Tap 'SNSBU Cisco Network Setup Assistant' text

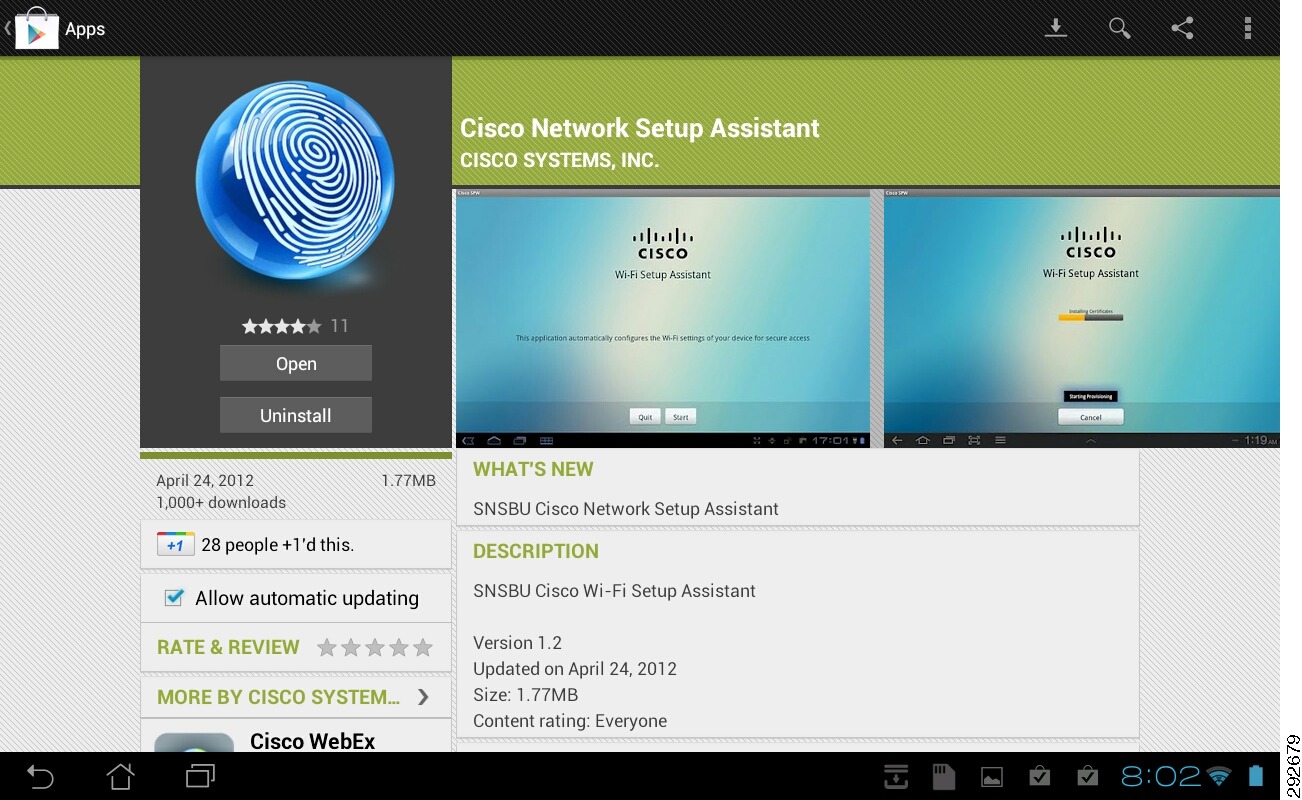point(626,509)
